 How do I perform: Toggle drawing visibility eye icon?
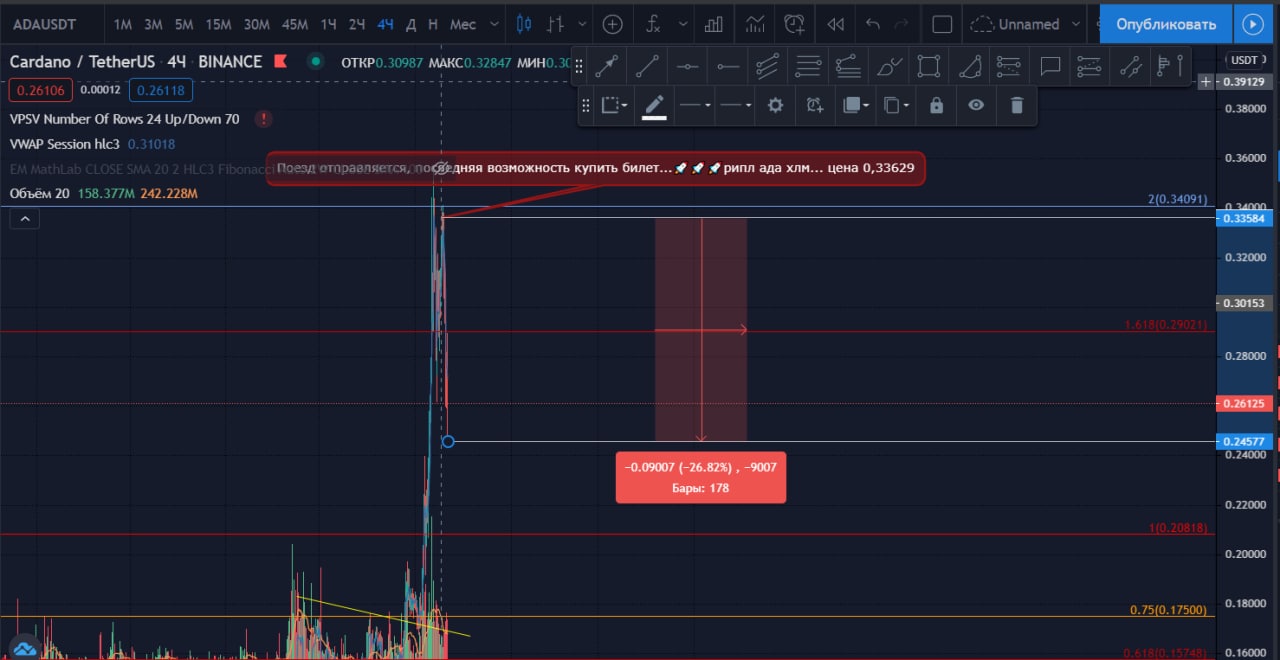click(976, 105)
